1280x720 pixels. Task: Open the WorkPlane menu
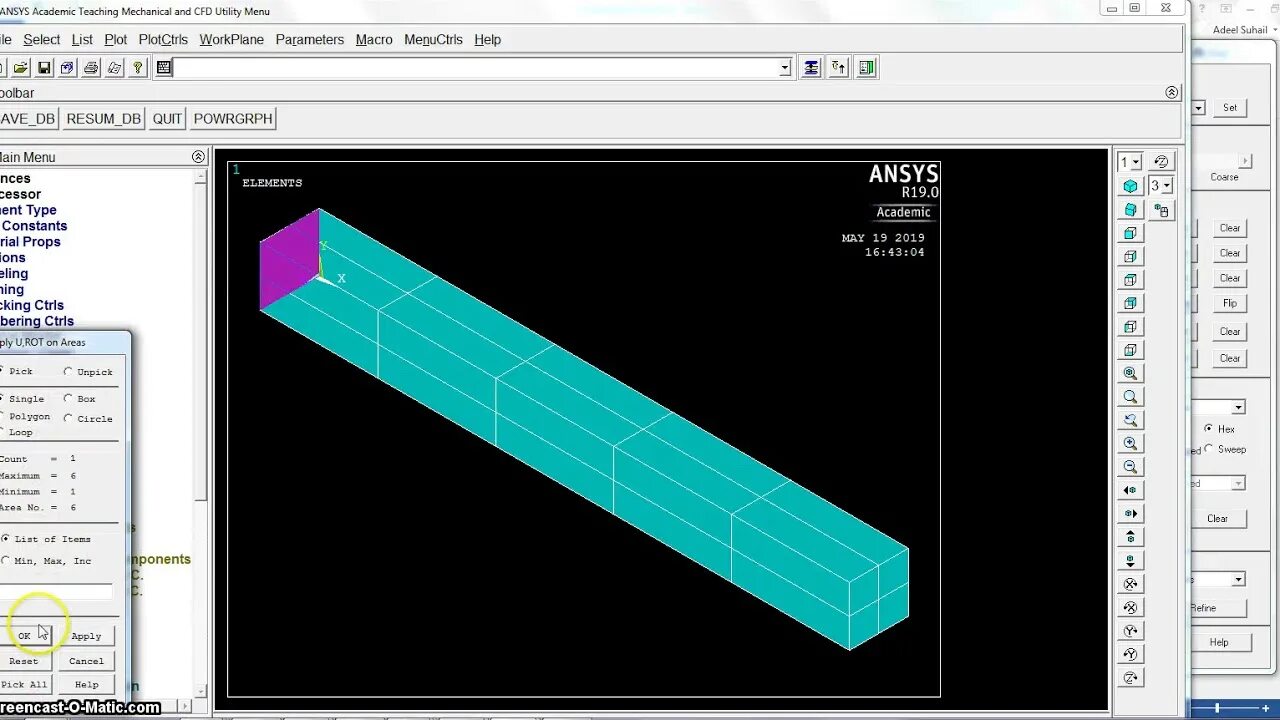(x=232, y=40)
